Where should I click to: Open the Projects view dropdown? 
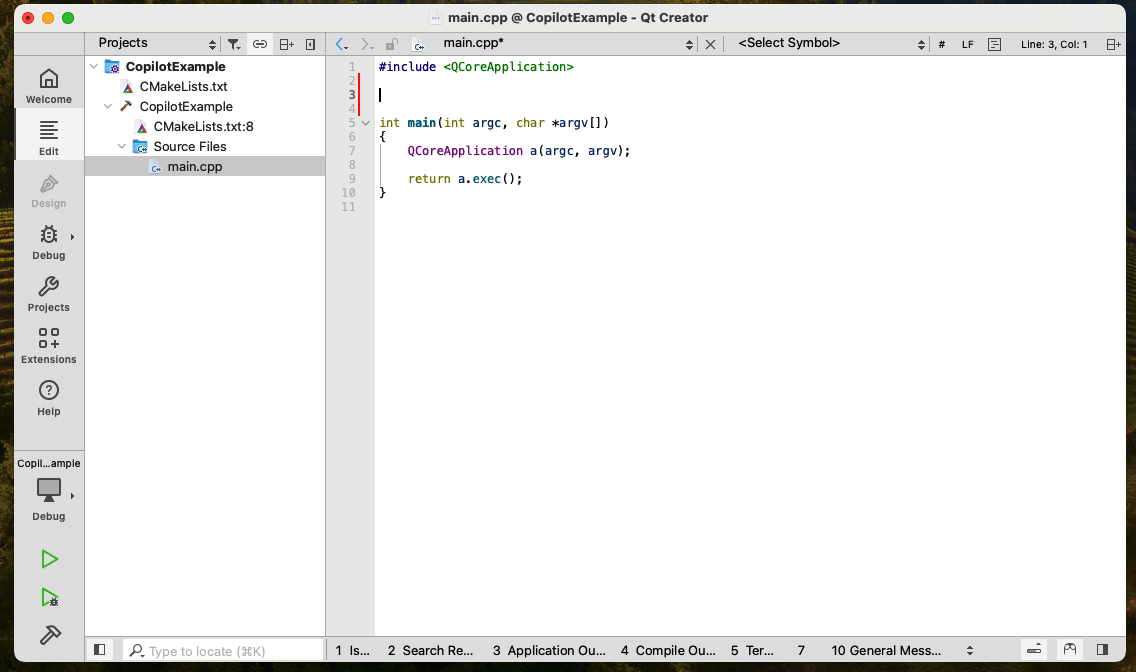(157, 43)
